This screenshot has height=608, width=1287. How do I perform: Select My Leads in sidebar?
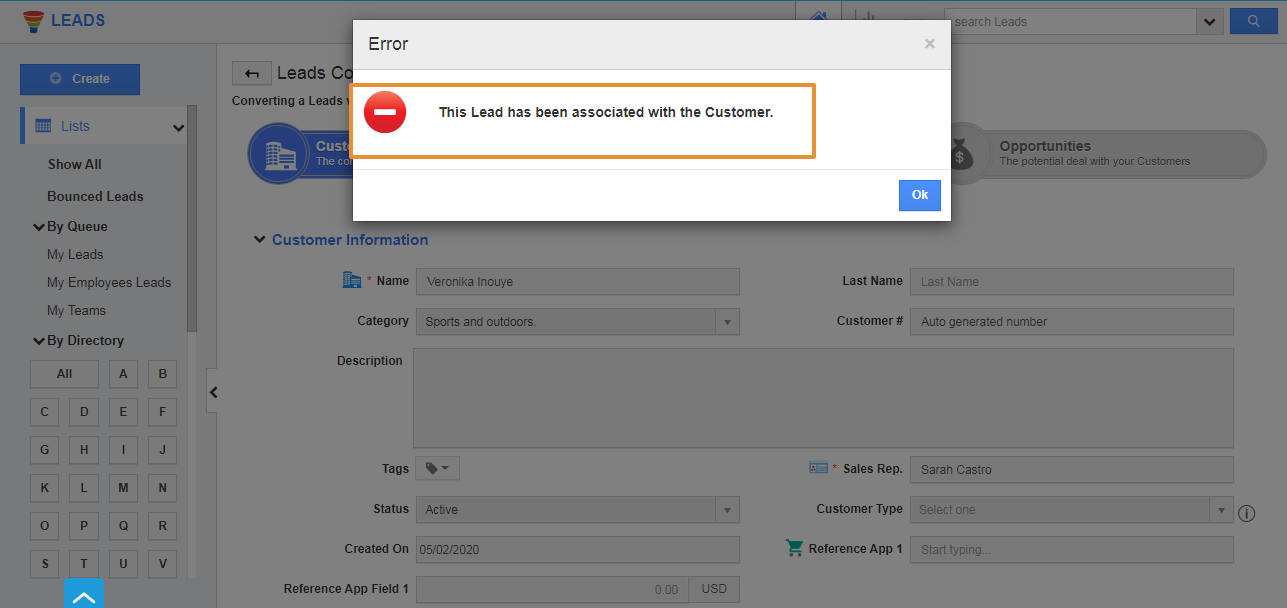click(x=75, y=255)
